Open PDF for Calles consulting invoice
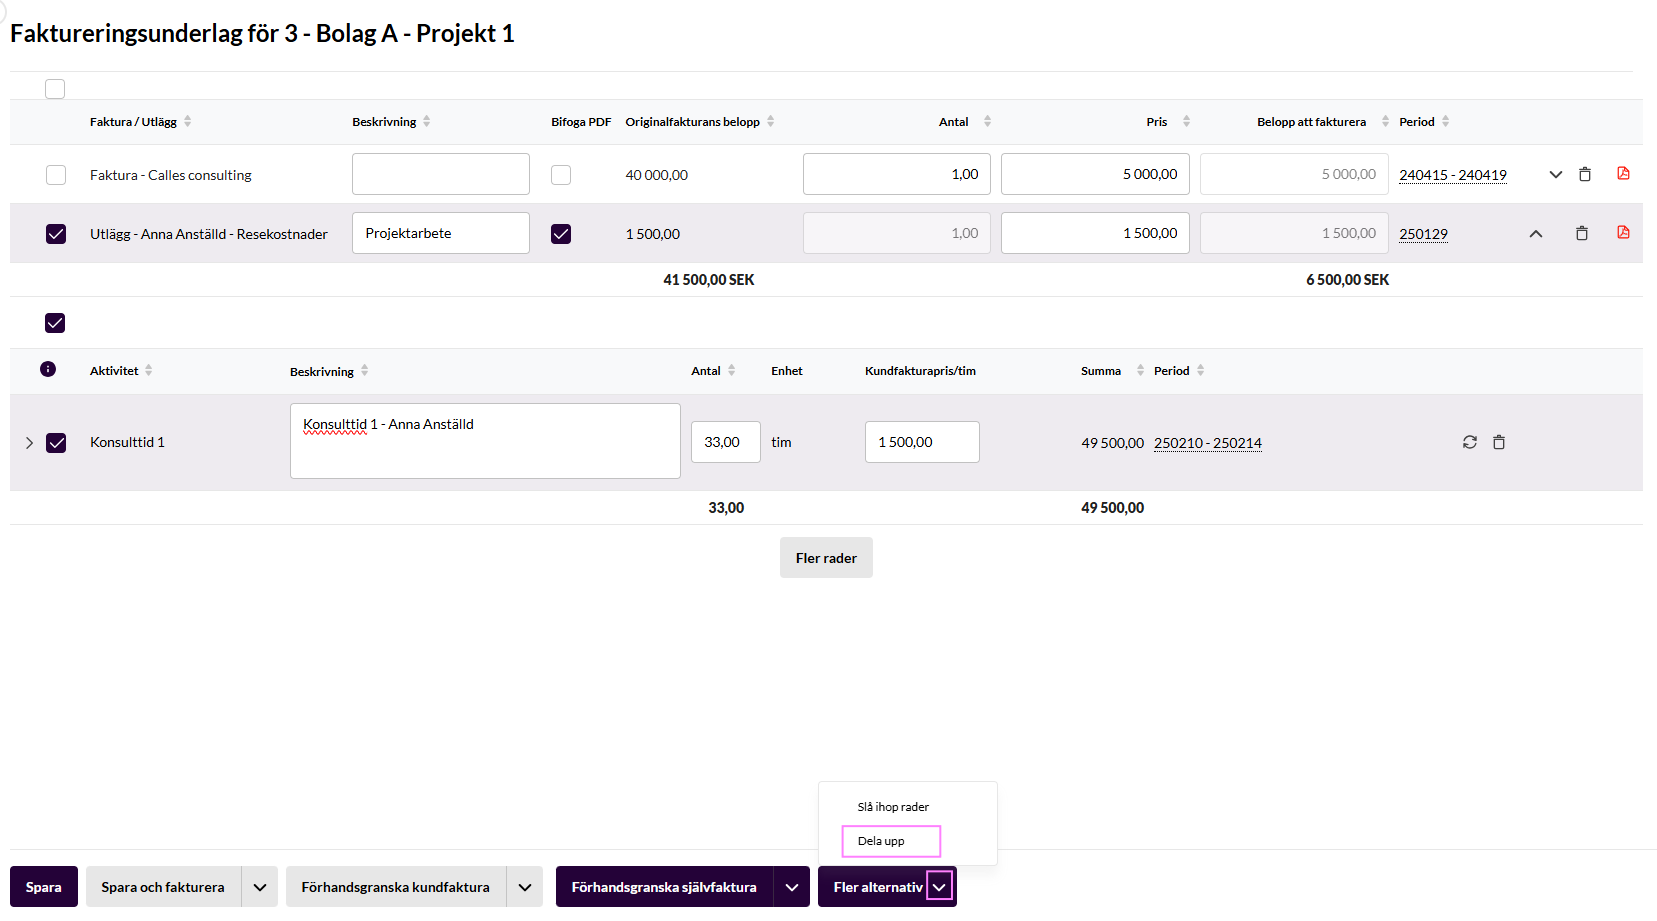This screenshot has height=921, width=1657. click(1623, 173)
